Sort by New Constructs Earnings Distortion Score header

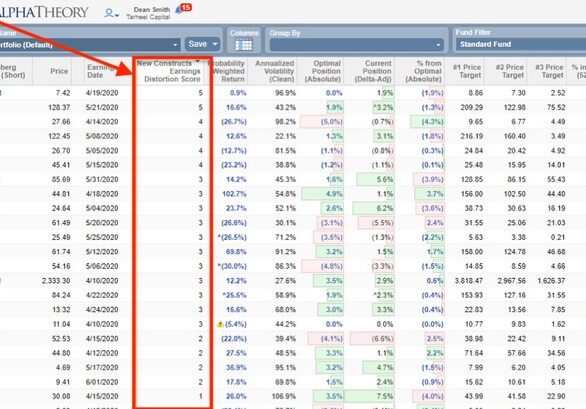coord(169,71)
